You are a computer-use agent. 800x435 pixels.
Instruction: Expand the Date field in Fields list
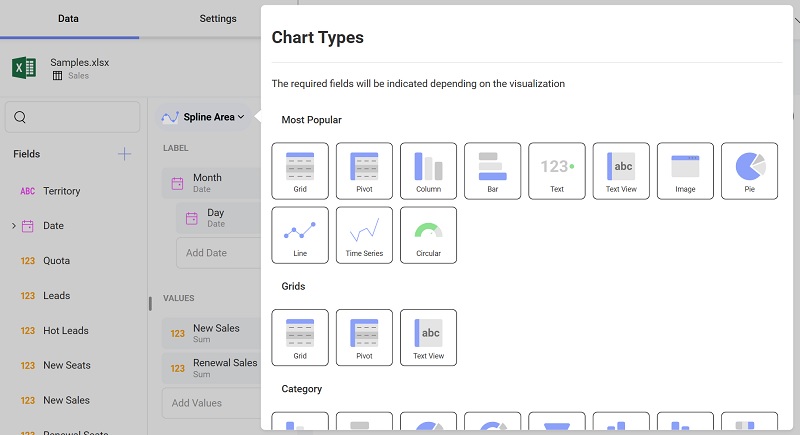point(13,226)
